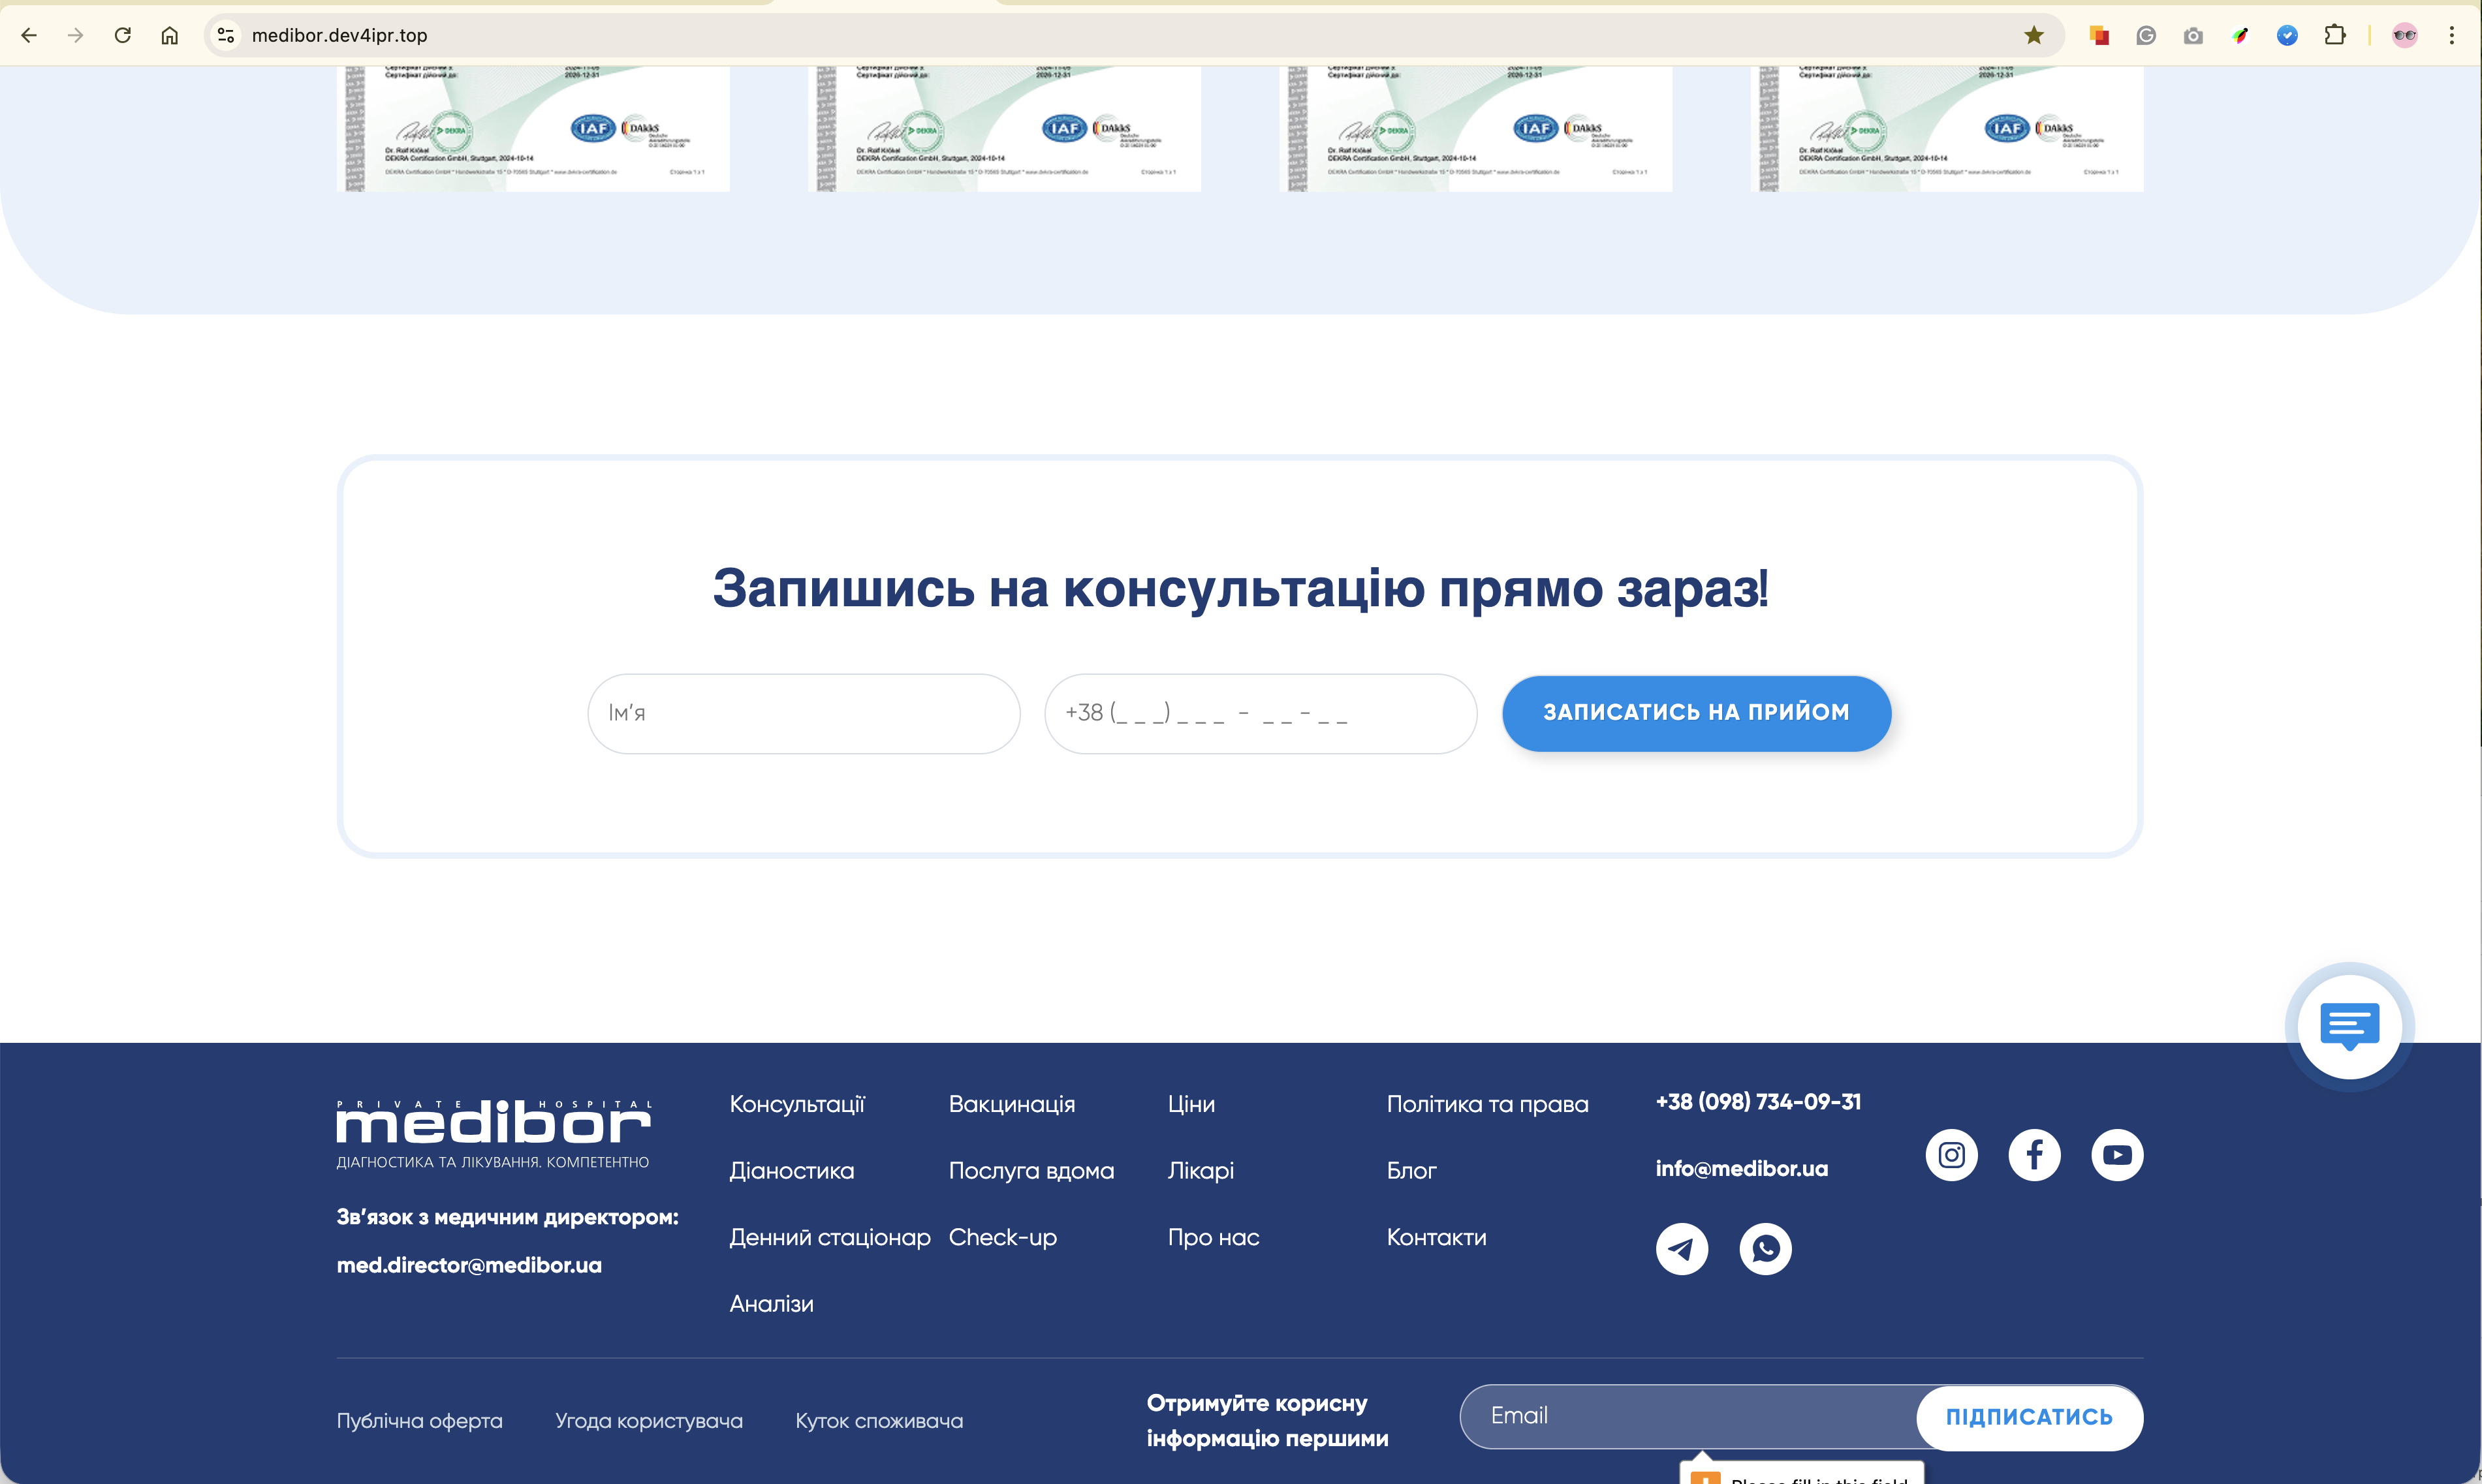This screenshot has height=1484, width=2482.
Task: Open Вакцинація footer link
Action: 1011,1104
